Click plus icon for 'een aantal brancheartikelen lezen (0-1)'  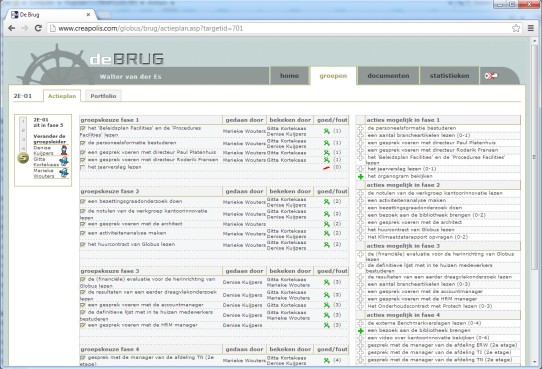click(361, 135)
